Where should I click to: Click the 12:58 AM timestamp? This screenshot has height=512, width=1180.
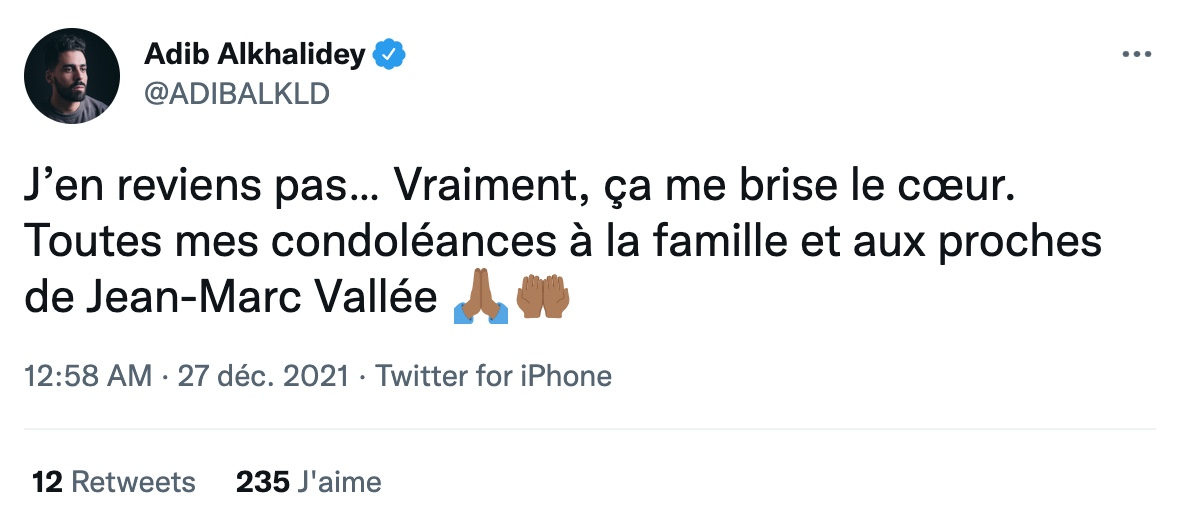point(88,375)
